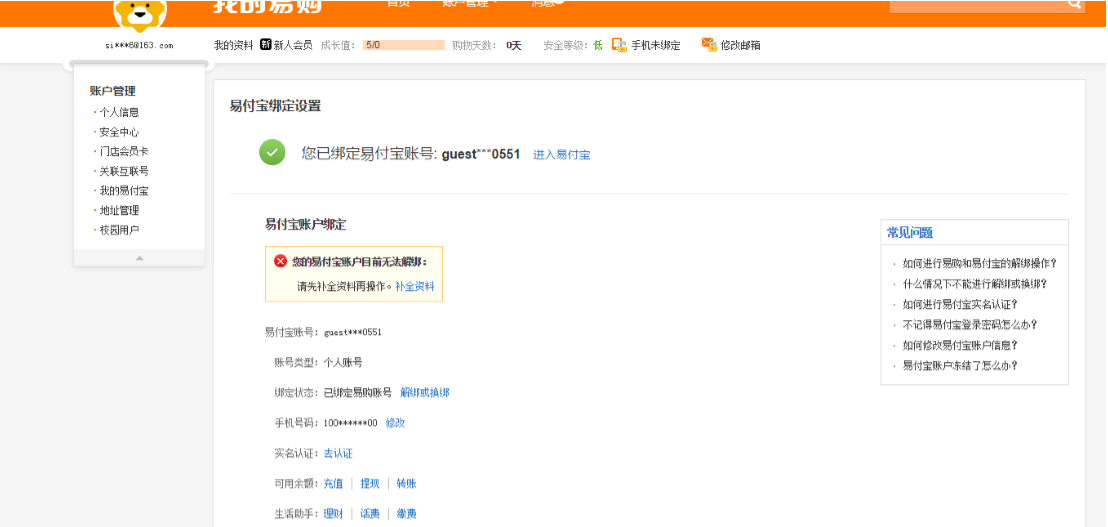Screen dimensions: 1108x527
Task: Select 门店会员卡 in the sidebar
Action: [124, 151]
